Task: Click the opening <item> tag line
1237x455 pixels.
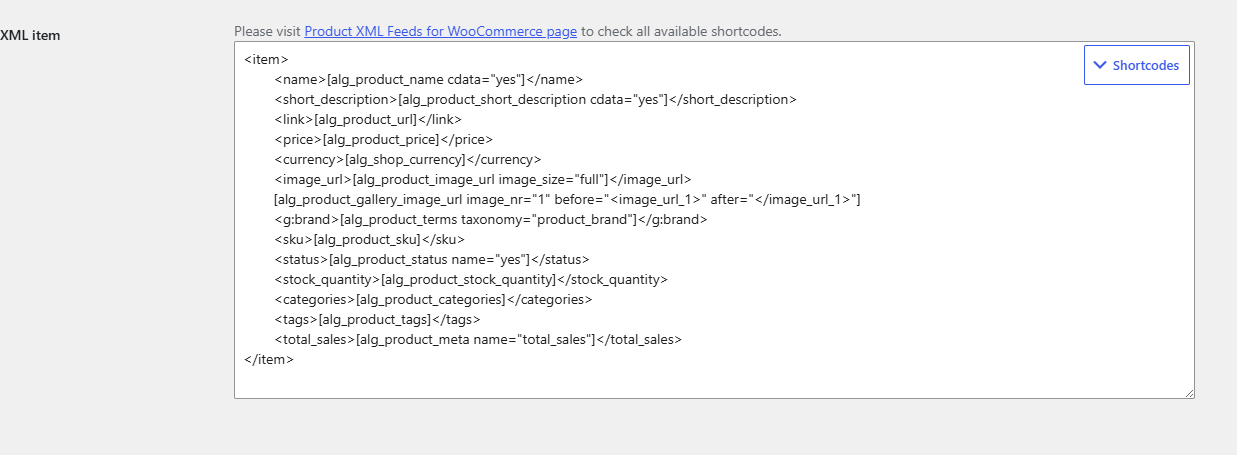Action: click(266, 60)
